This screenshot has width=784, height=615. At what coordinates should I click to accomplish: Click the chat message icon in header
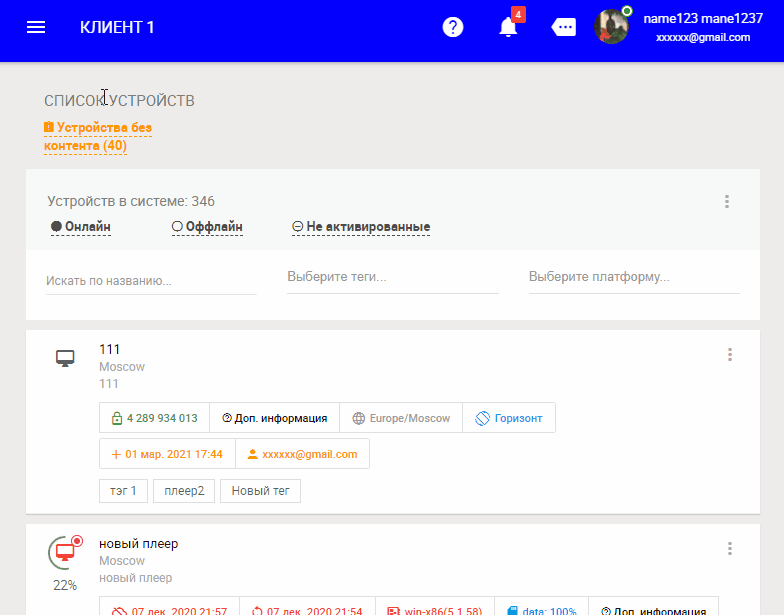pos(564,27)
